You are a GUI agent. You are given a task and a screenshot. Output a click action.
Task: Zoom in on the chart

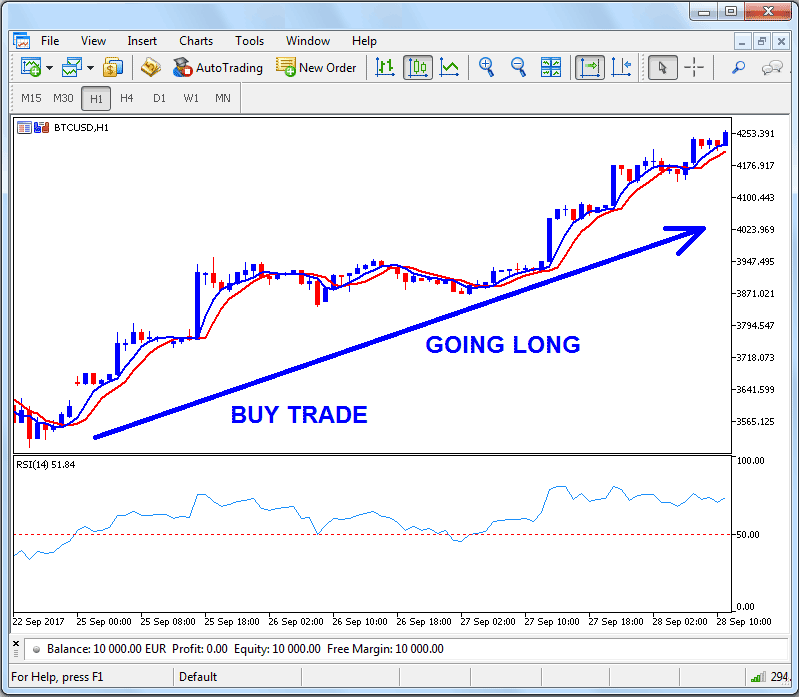(x=486, y=67)
